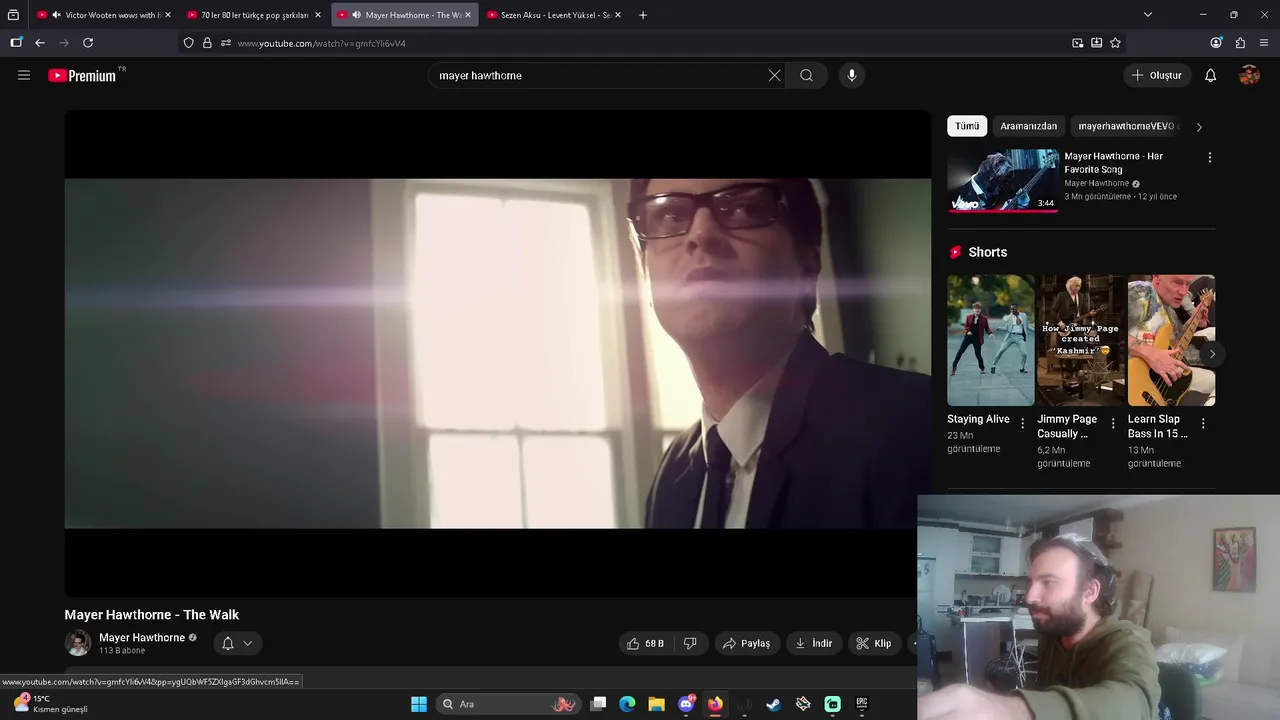Viewport: 1280px width, 720px height.
Task: Select the Tümü filter chip
Action: pyautogui.click(x=967, y=126)
